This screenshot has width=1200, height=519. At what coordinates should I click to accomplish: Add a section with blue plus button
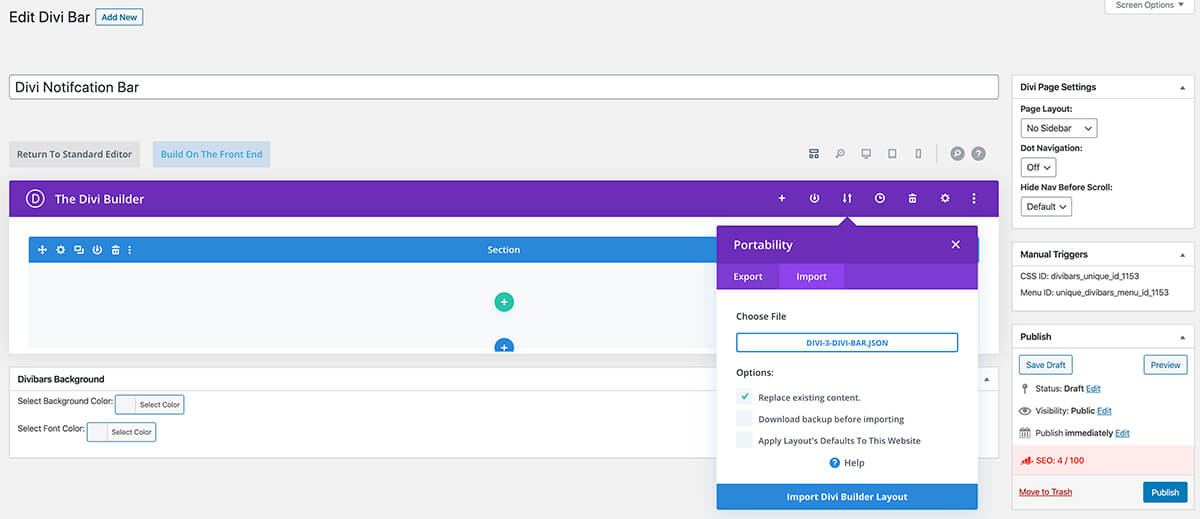pyautogui.click(x=504, y=346)
